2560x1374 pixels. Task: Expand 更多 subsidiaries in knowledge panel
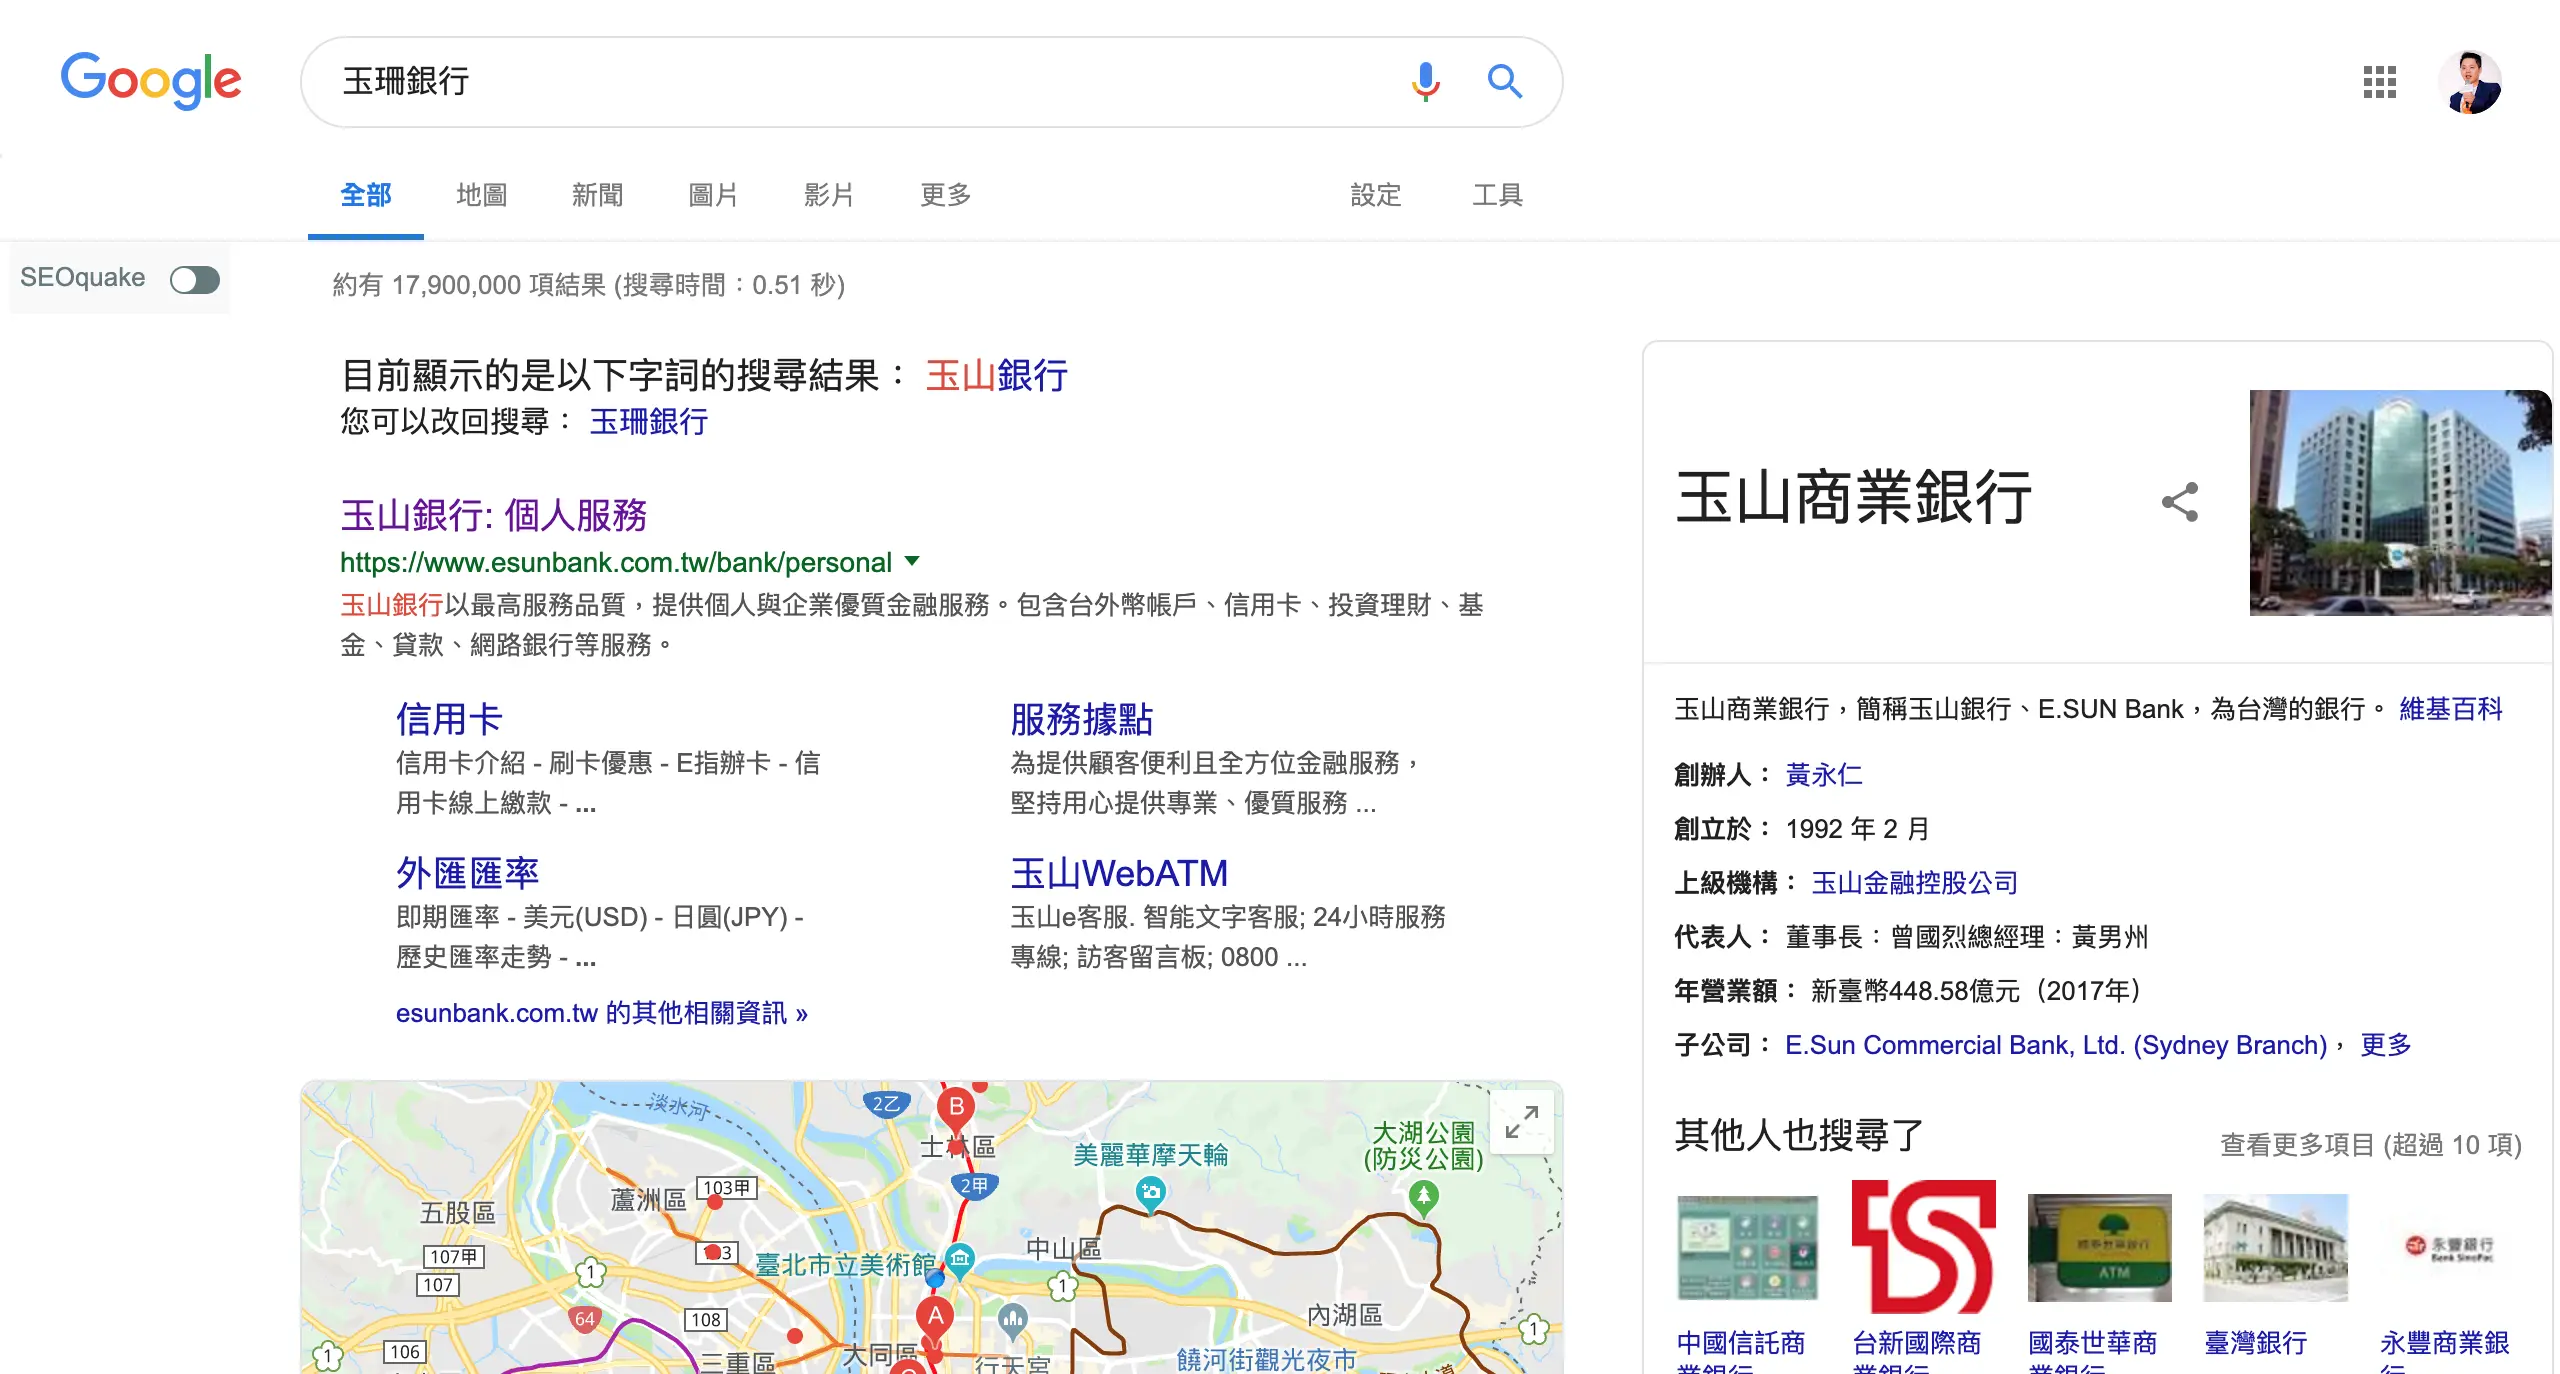(x=2385, y=1045)
